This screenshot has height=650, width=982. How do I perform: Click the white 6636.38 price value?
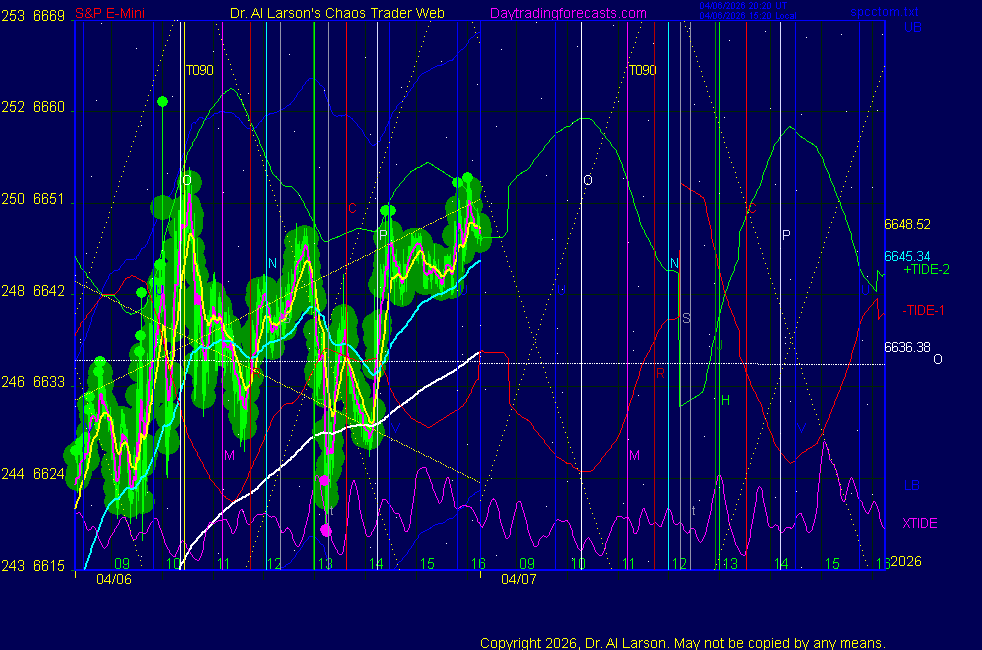(x=907, y=347)
